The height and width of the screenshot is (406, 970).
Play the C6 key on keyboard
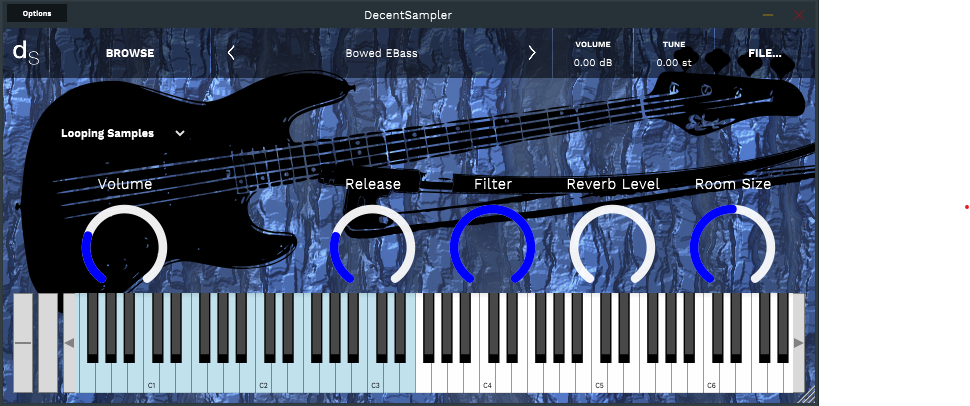(711, 378)
